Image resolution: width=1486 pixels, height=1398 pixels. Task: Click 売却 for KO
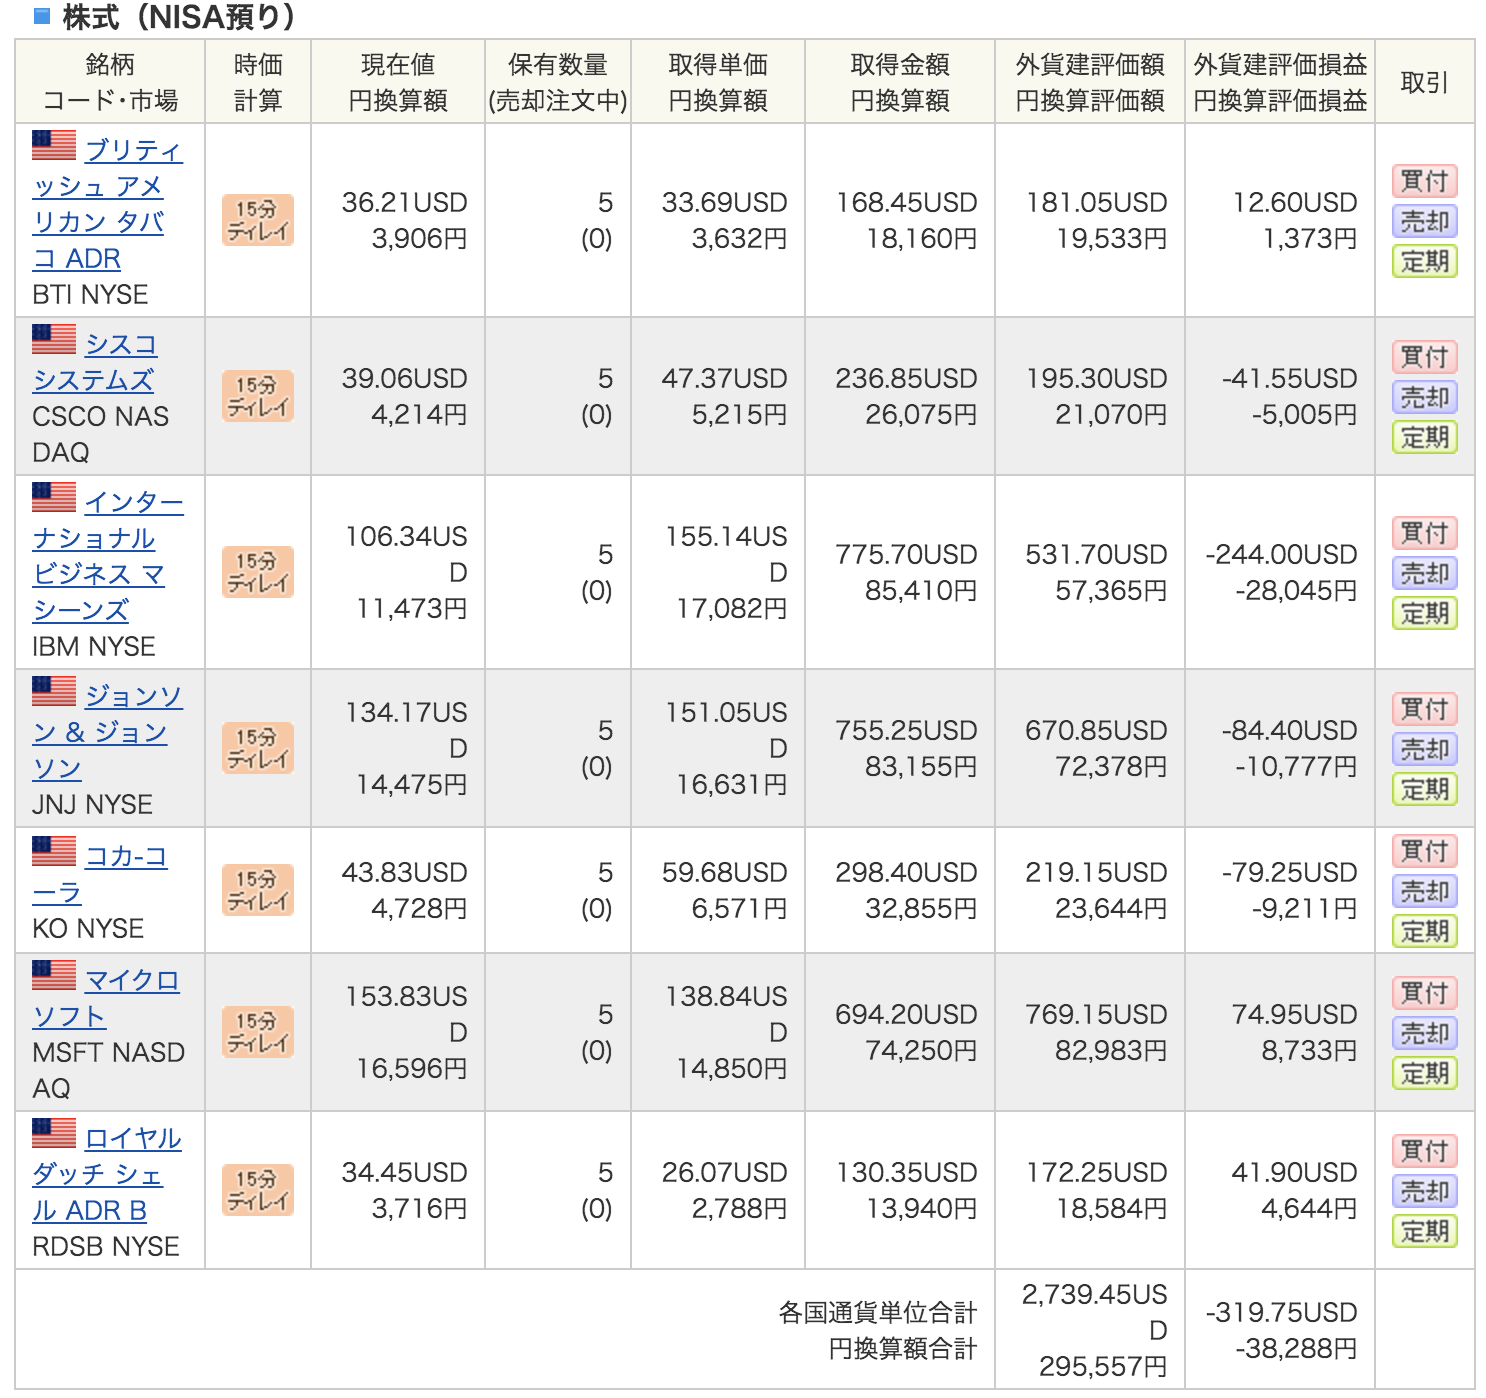pyautogui.click(x=1425, y=891)
